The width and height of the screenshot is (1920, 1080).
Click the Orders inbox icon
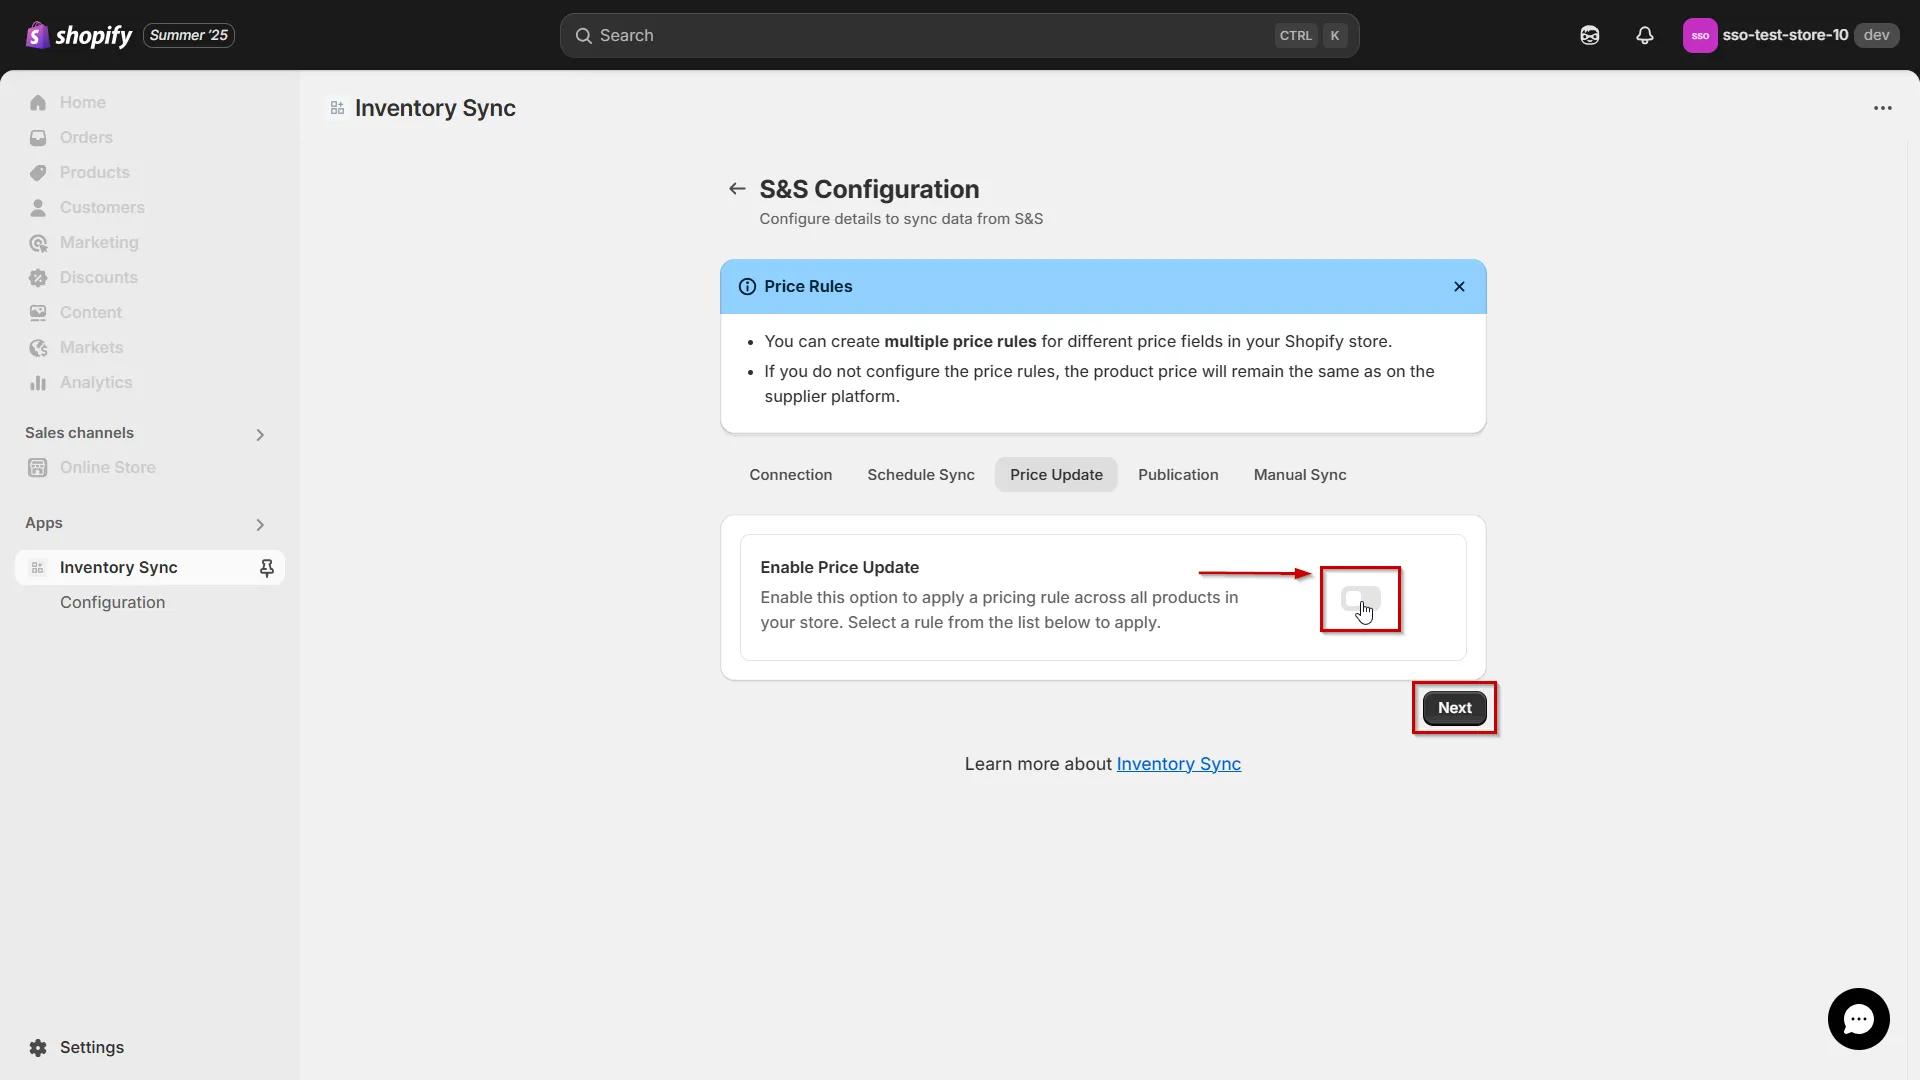pos(38,138)
